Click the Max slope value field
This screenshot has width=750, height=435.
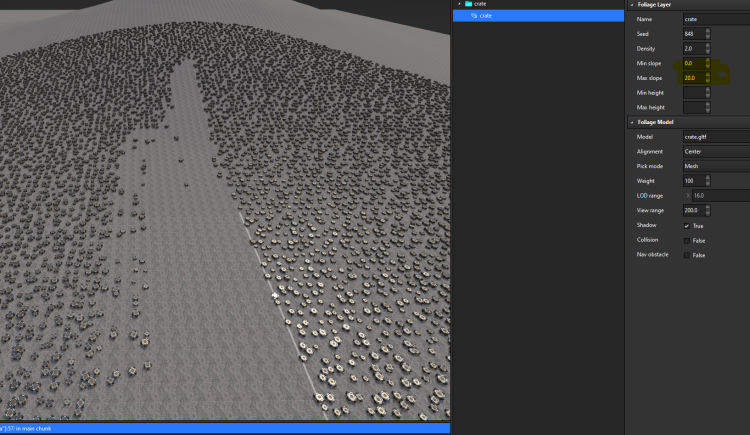coord(692,77)
